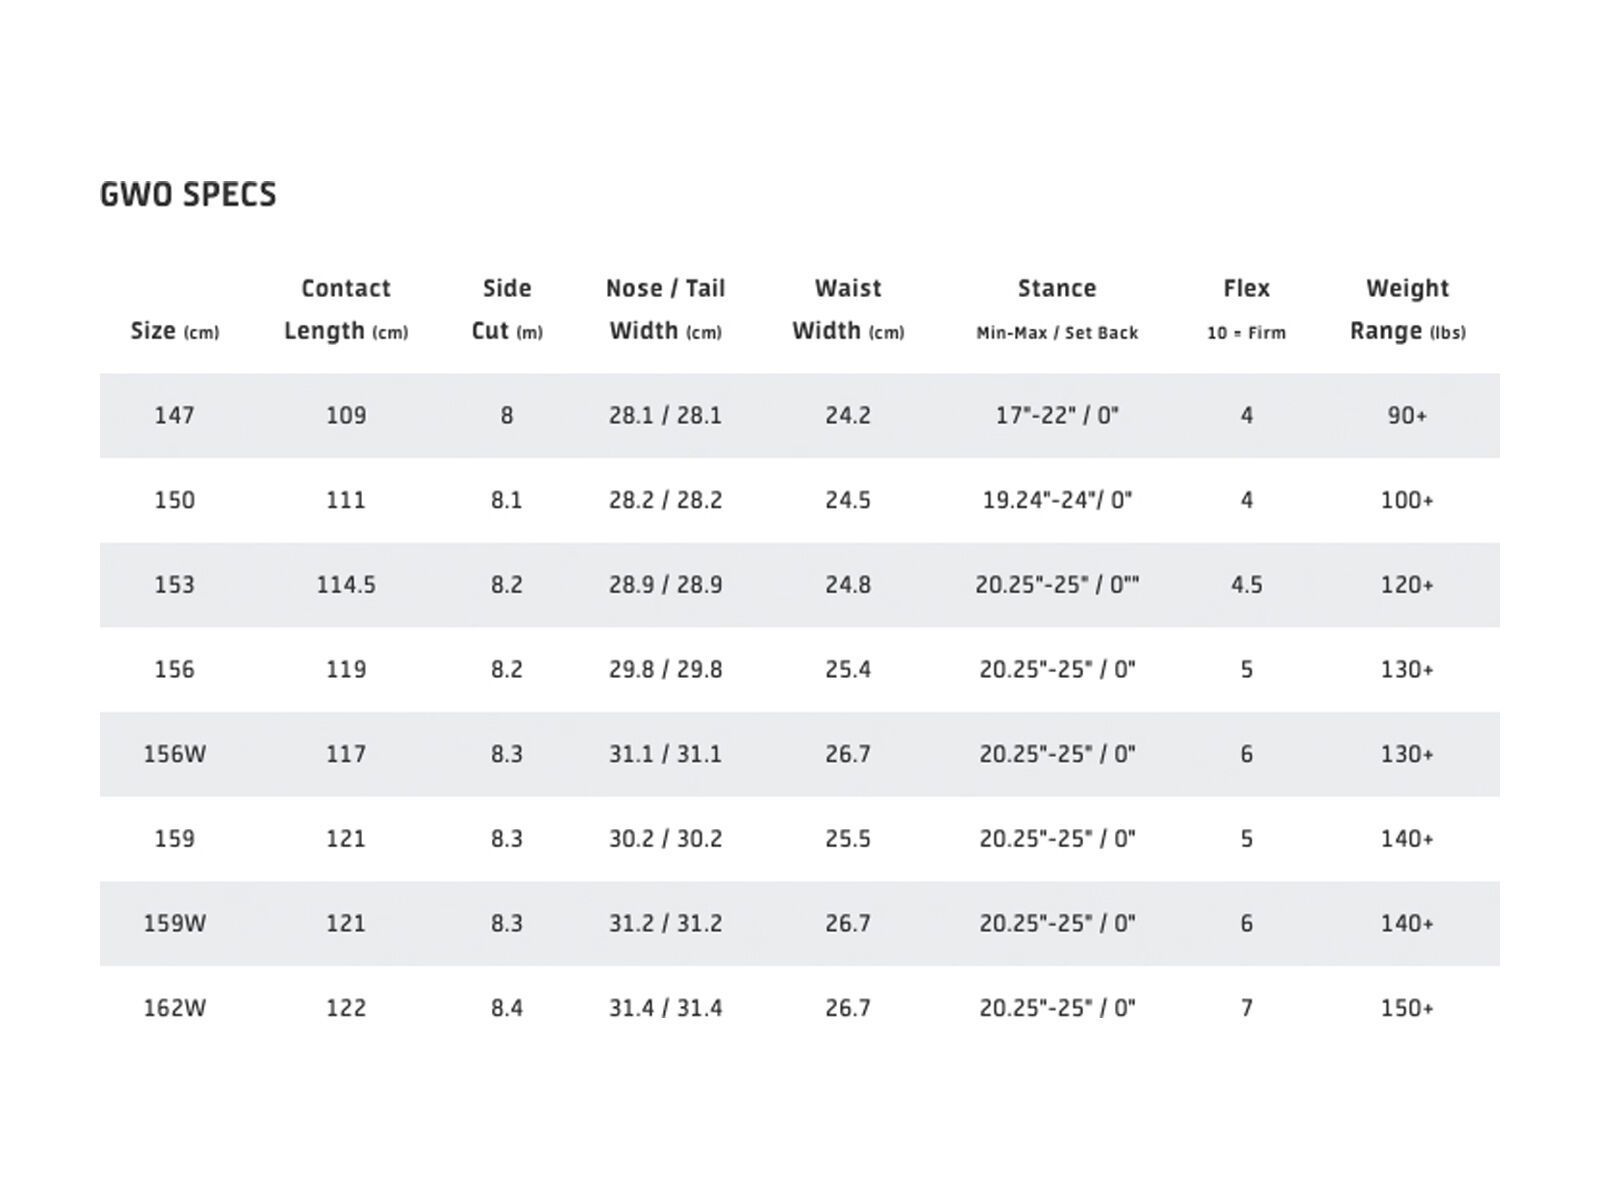Screen dimensions: 1600x1200
Task: Select the Stance column header
Action: click(1057, 309)
